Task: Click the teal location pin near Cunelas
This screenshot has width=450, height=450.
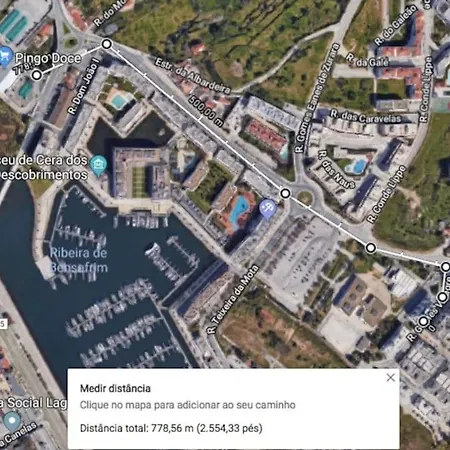Action: tap(12, 422)
